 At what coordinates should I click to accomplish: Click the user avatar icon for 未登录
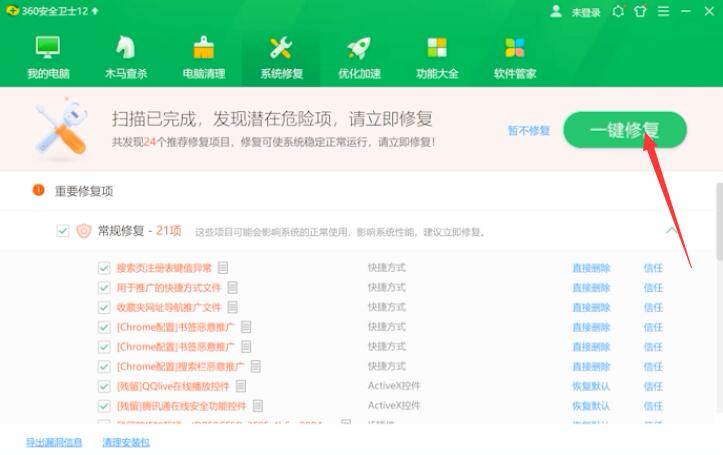(556, 11)
